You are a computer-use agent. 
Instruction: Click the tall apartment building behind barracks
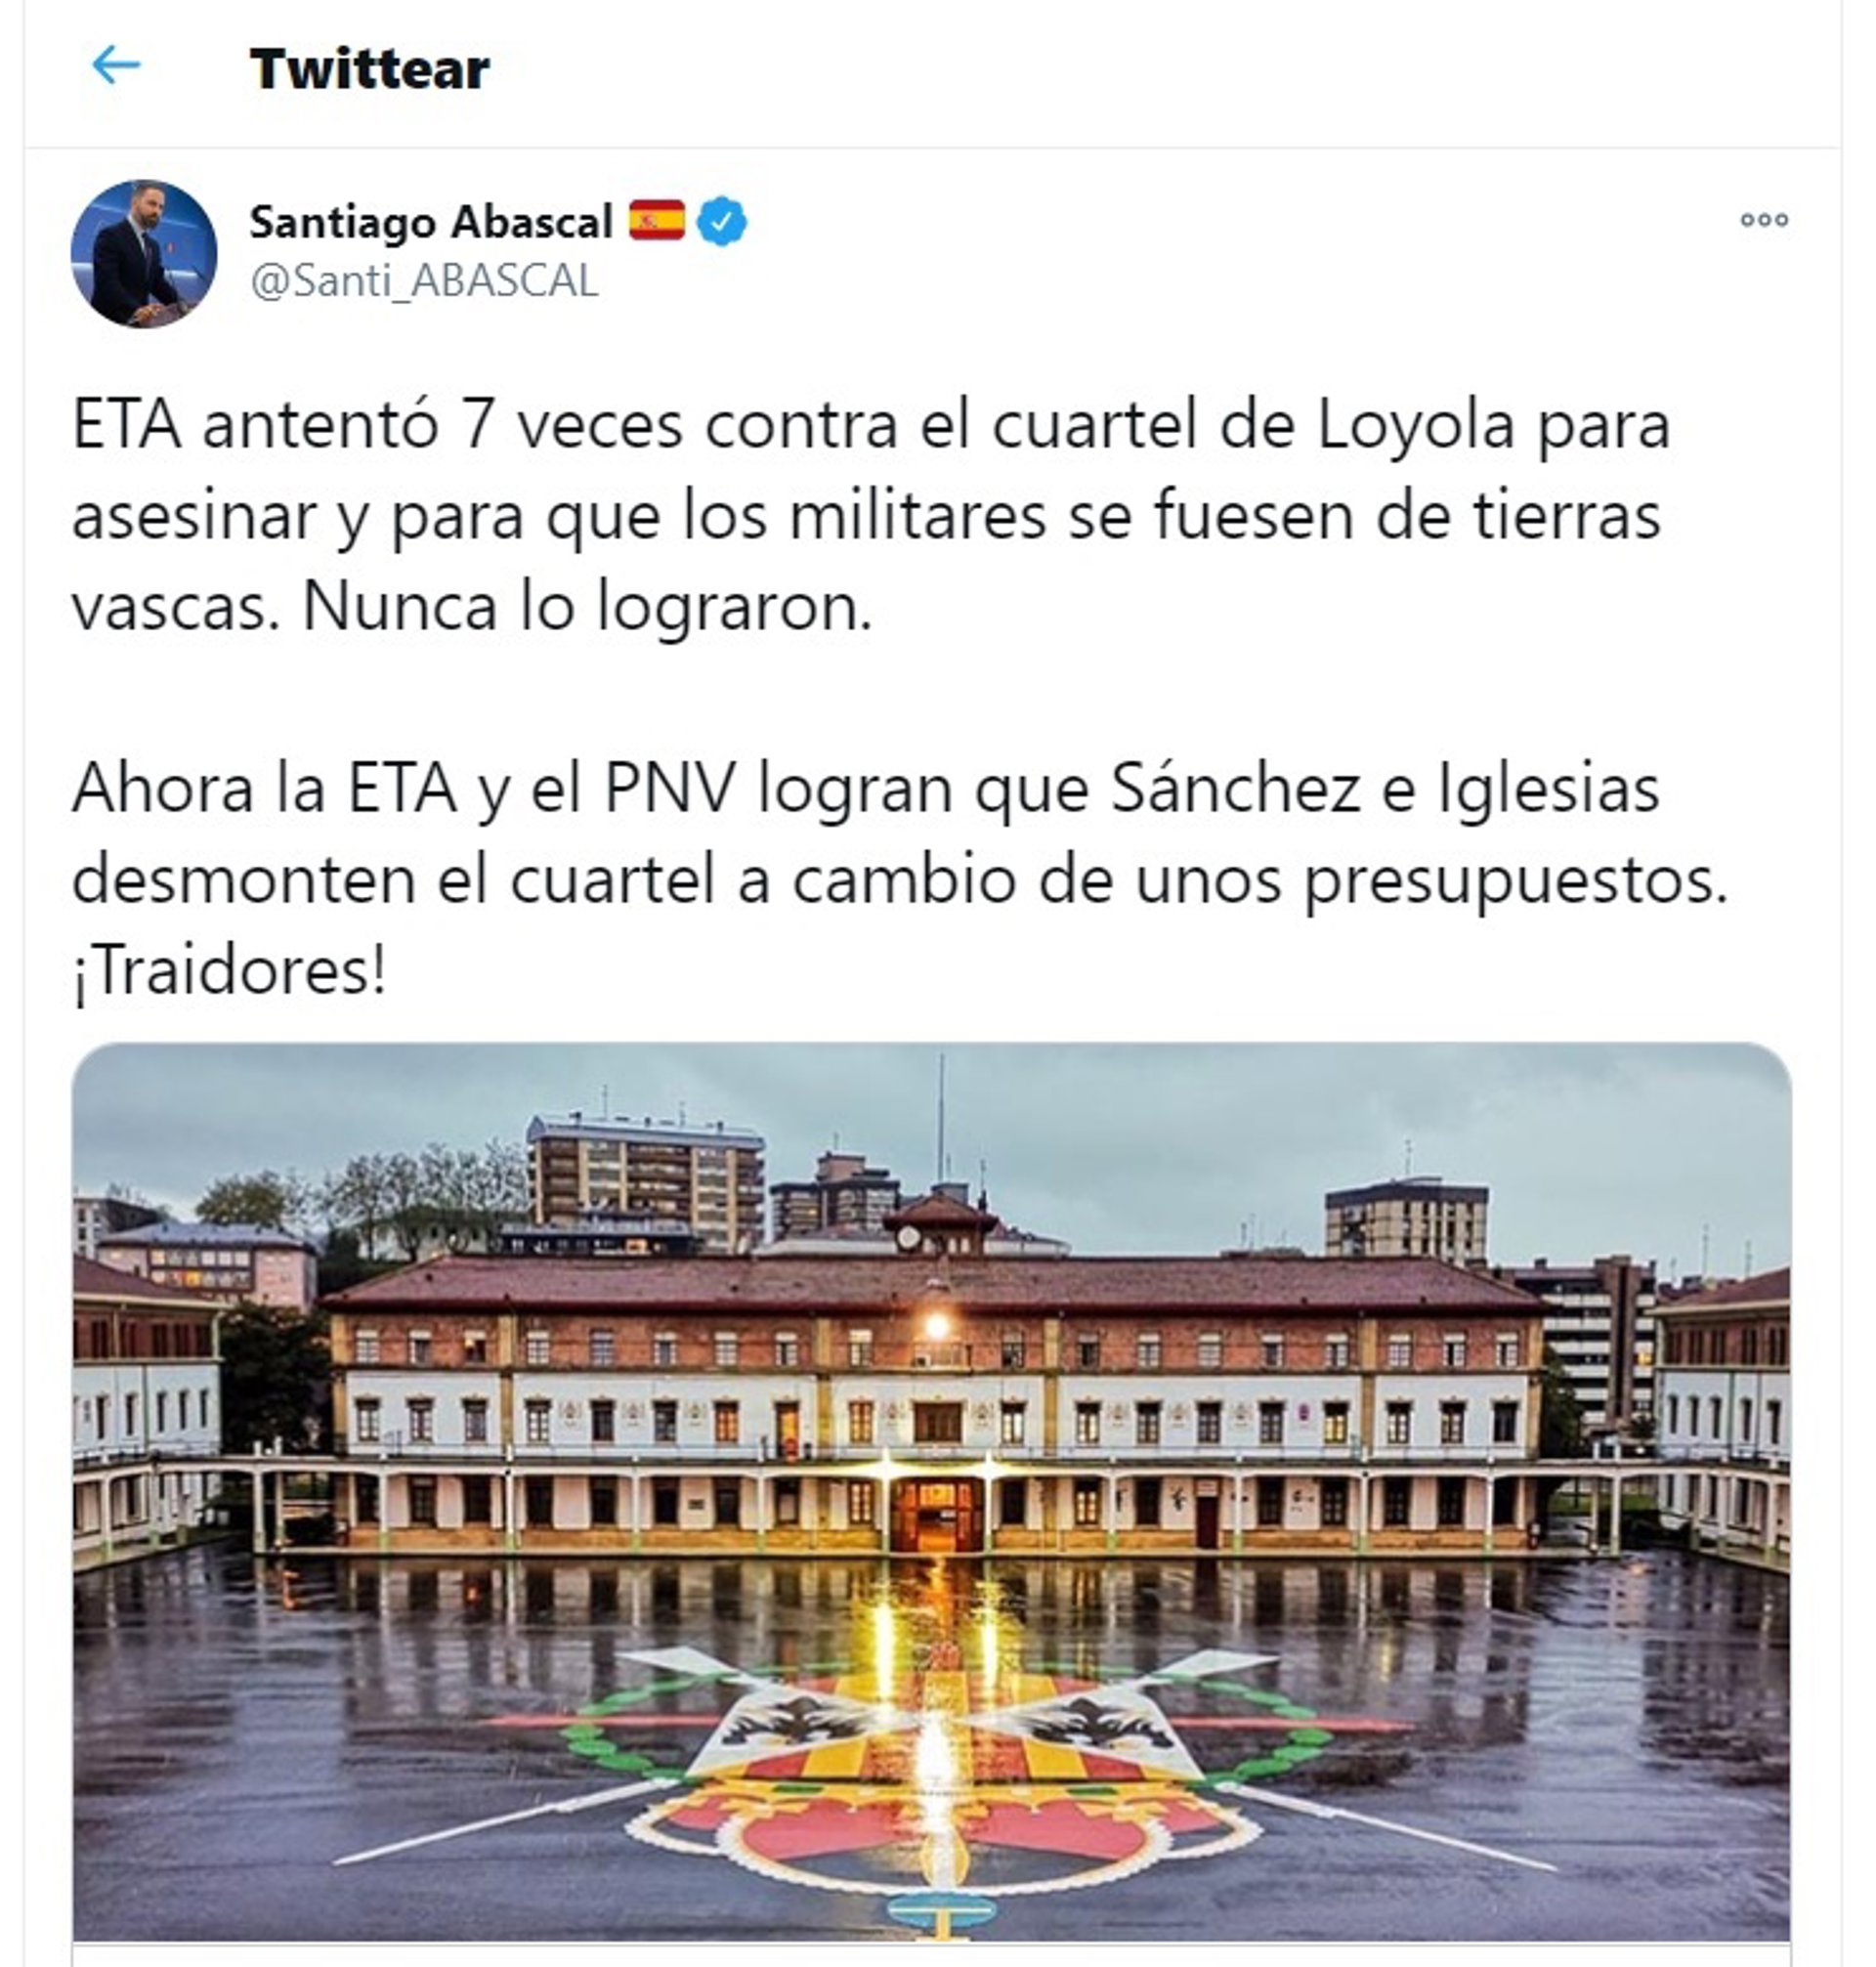(x=645, y=1182)
